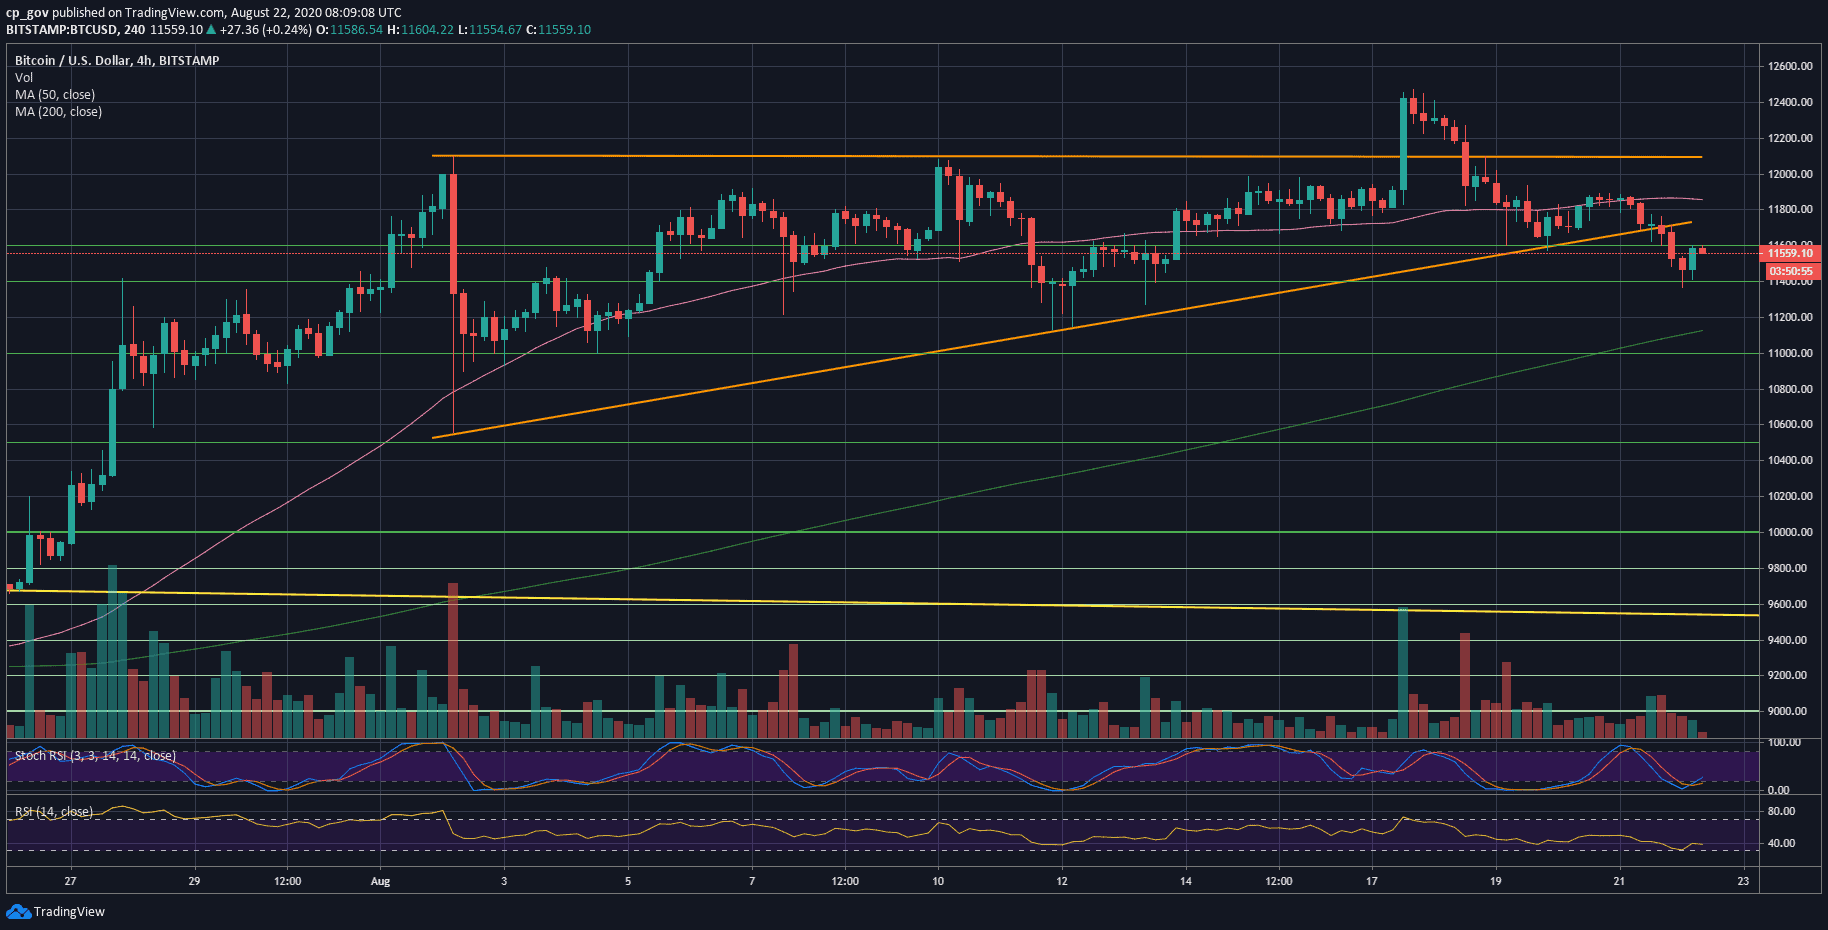Viewport: 1828px width, 930px height.
Task: Click the Stoch RSI 100.00 scale label
Action: coord(1785,742)
